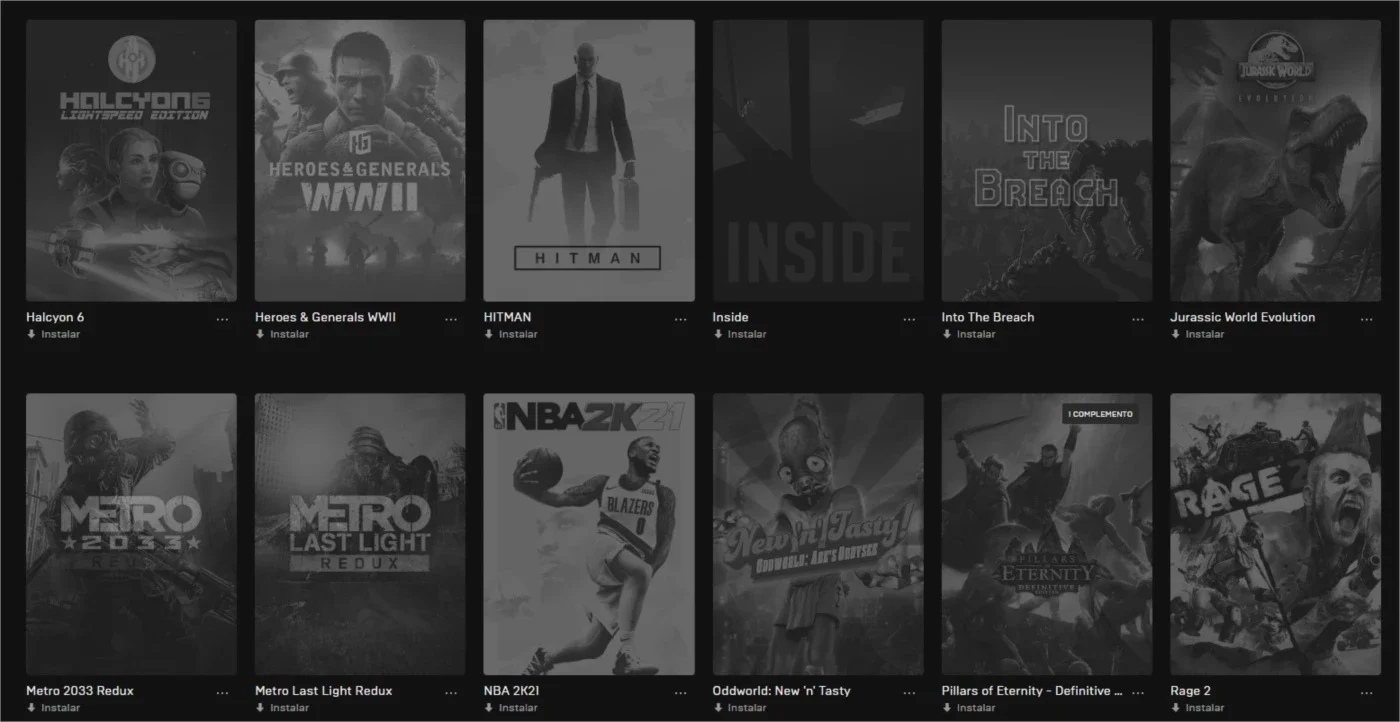Select the Into the Breach cover art
This screenshot has height=722, width=1400.
(x=1047, y=161)
